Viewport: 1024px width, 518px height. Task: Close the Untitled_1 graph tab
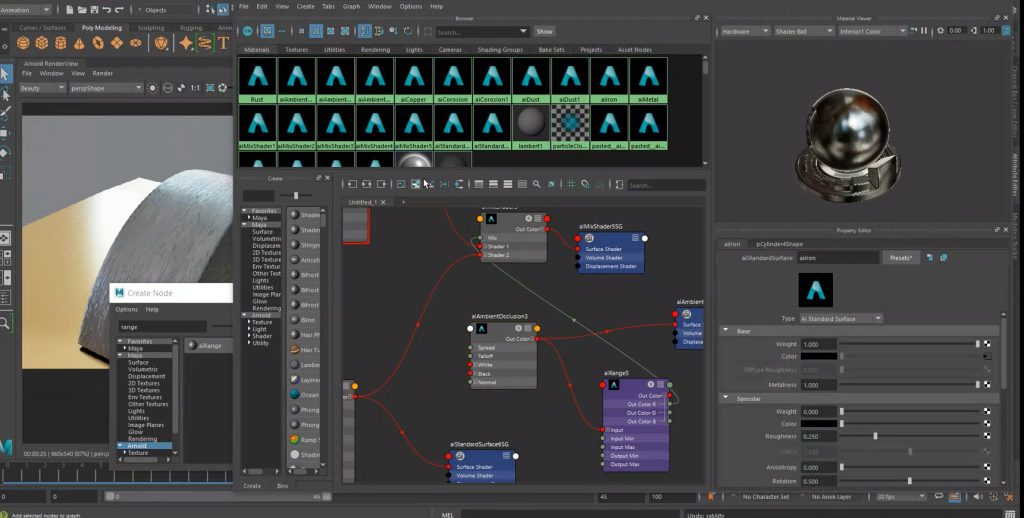pos(383,202)
